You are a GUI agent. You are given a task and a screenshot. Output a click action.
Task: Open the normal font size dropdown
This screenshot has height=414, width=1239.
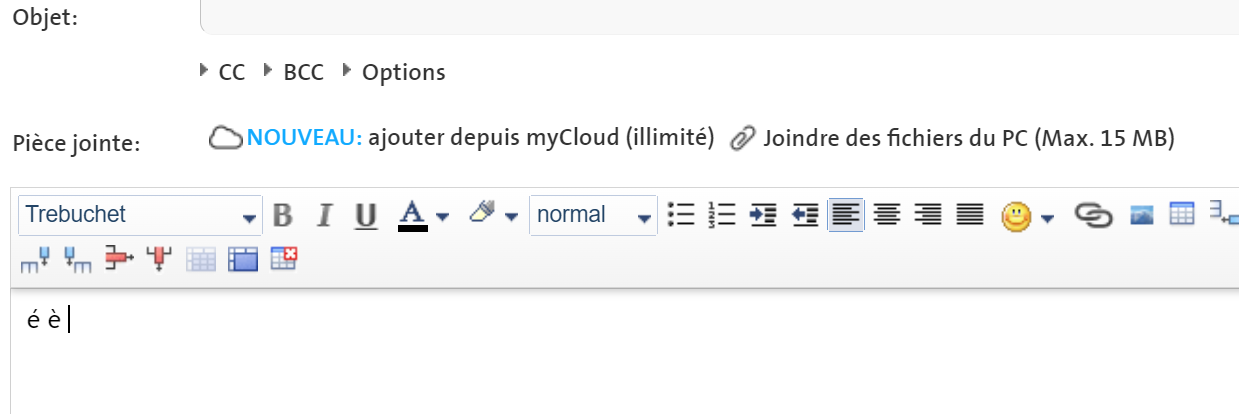[x=644, y=217]
